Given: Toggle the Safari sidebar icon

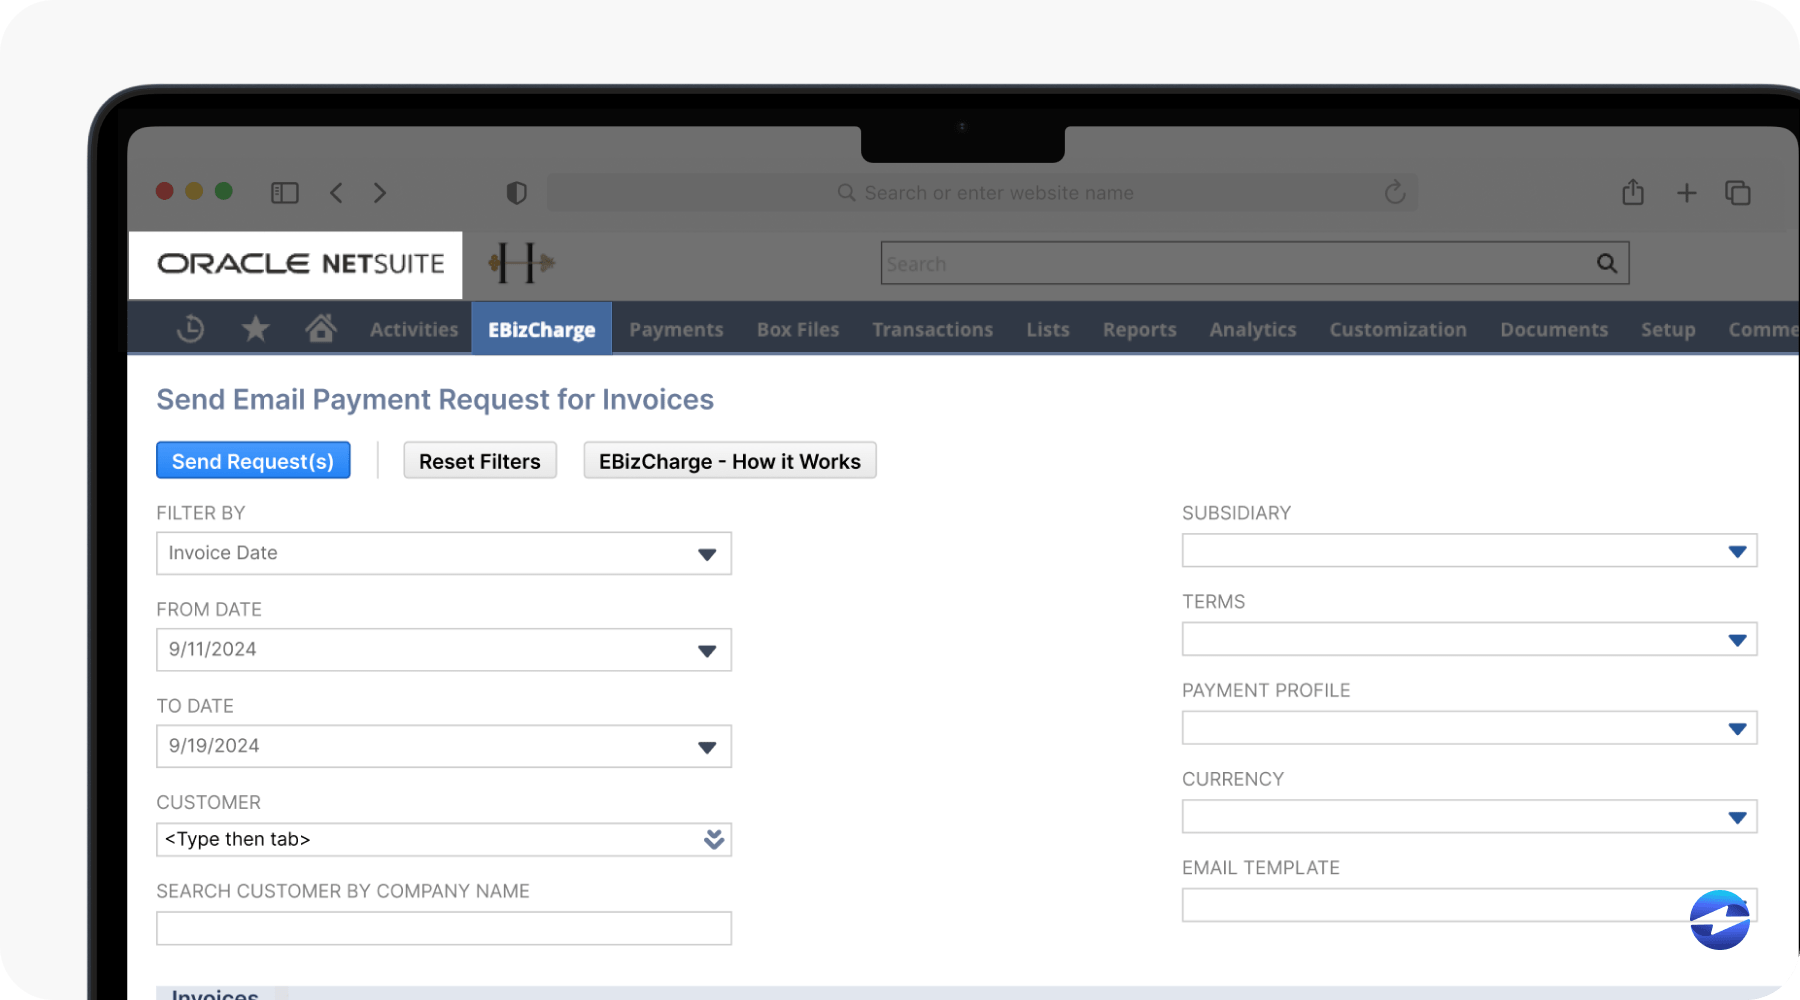Looking at the screenshot, I should (285, 192).
